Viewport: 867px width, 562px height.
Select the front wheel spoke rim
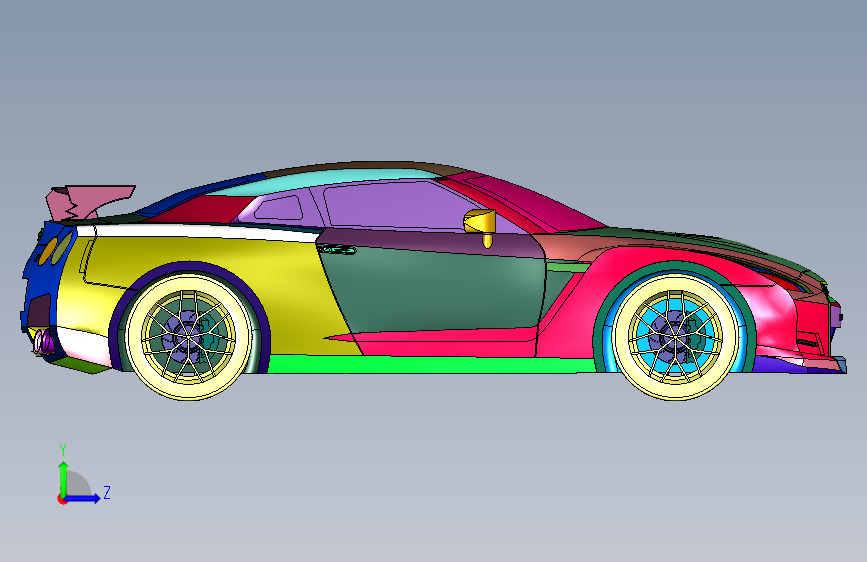[x=675, y=336]
